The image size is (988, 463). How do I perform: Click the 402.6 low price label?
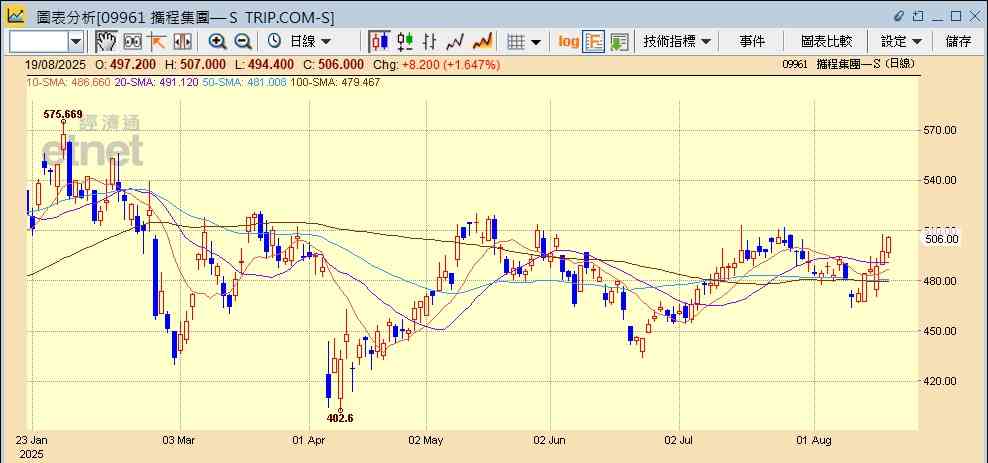pyautogui.click(x=340, y=418)
